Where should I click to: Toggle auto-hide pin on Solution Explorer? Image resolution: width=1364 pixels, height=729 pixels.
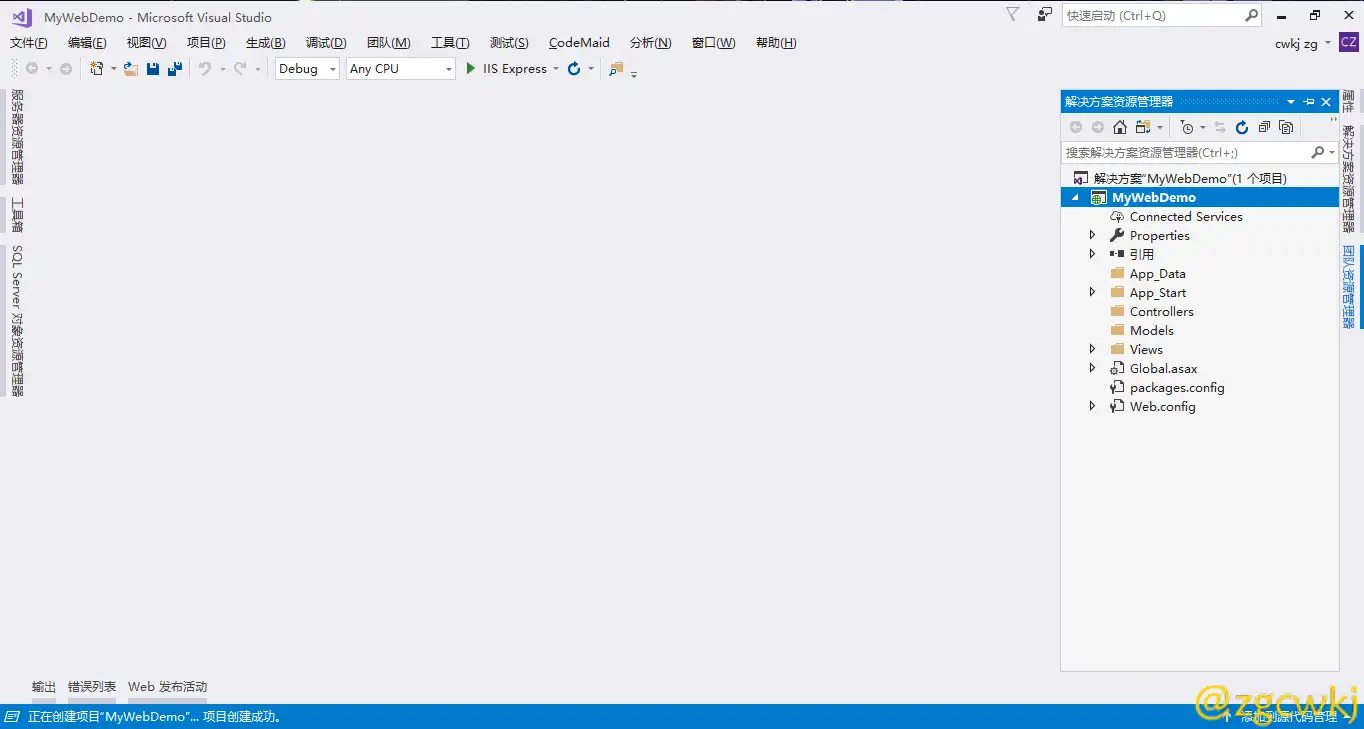coord(1309,102)
